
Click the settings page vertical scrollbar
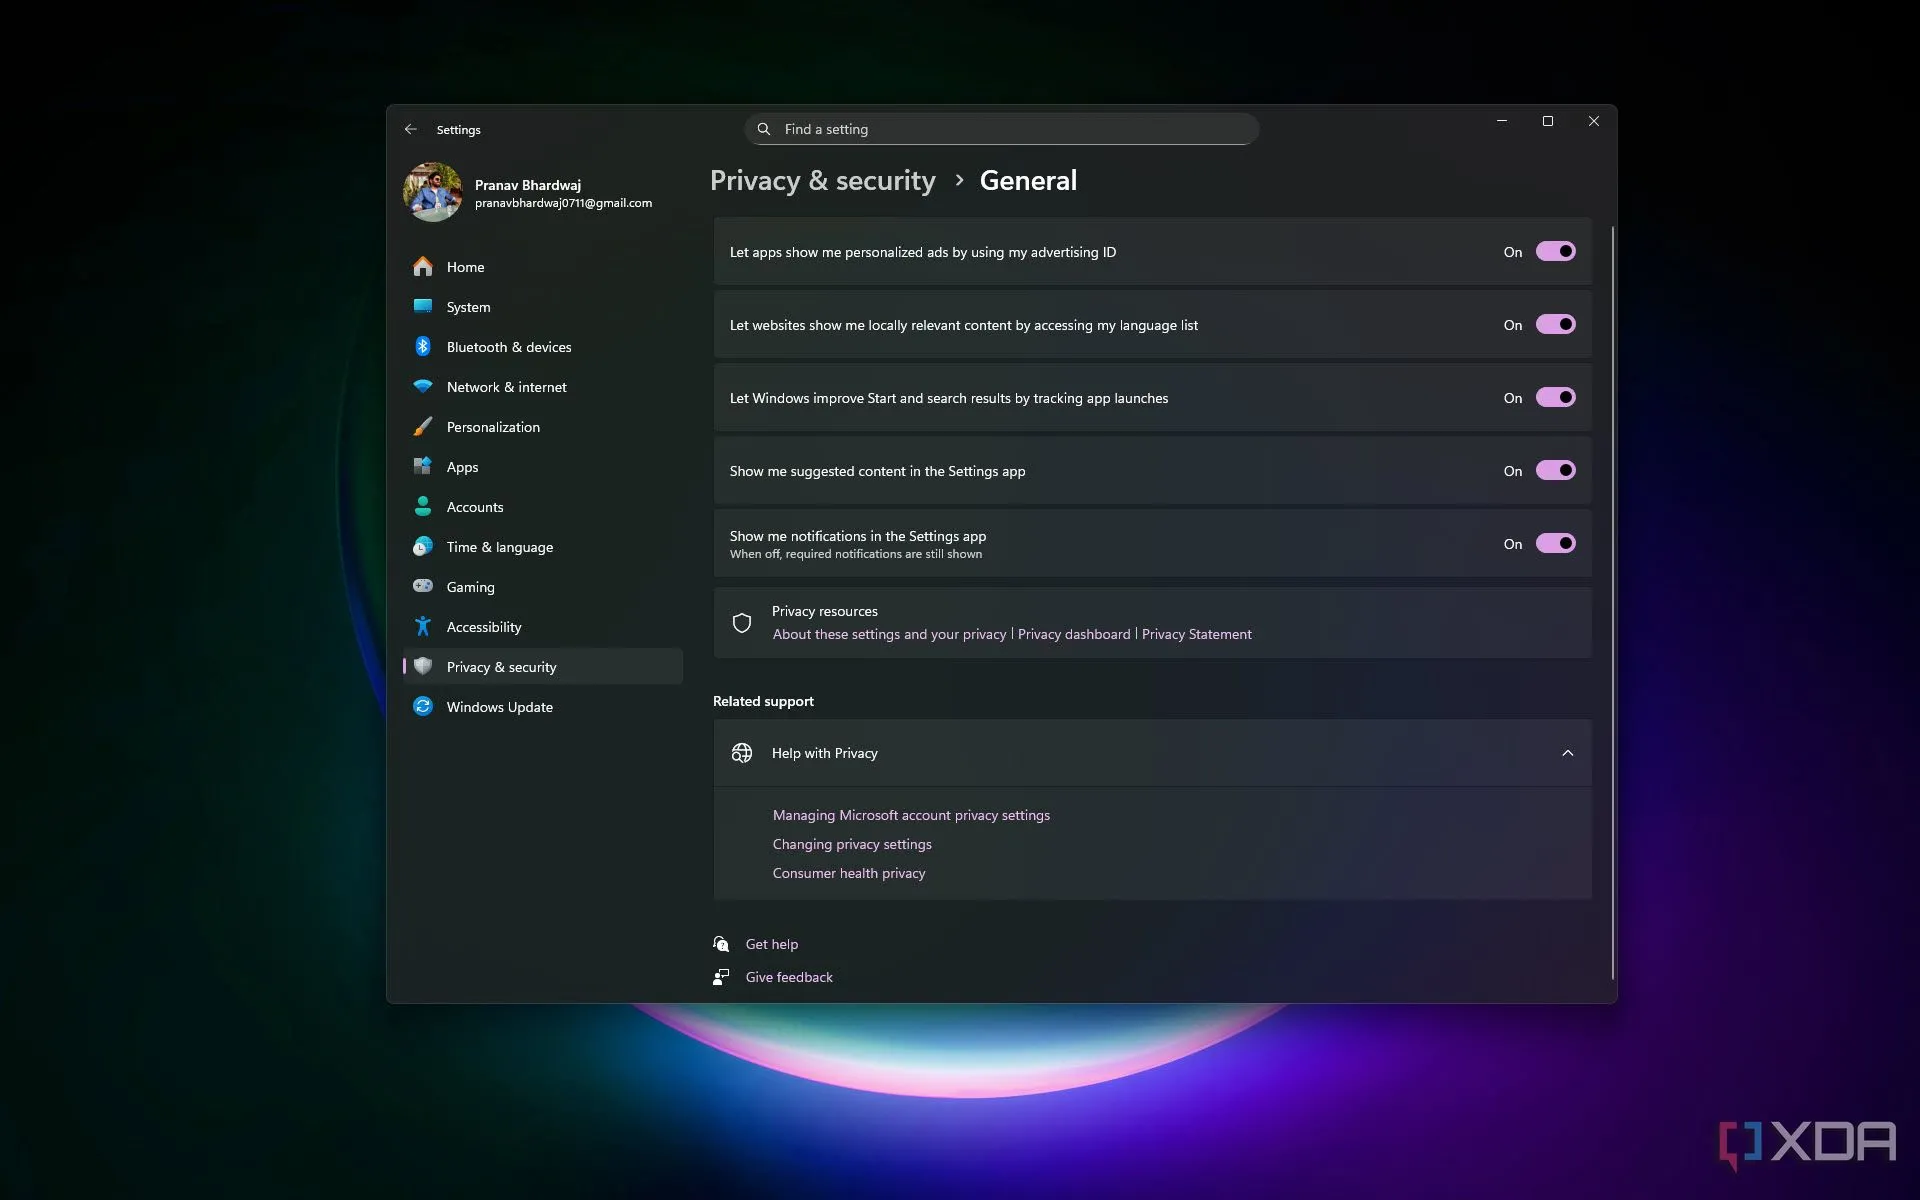pos(1612,603)
